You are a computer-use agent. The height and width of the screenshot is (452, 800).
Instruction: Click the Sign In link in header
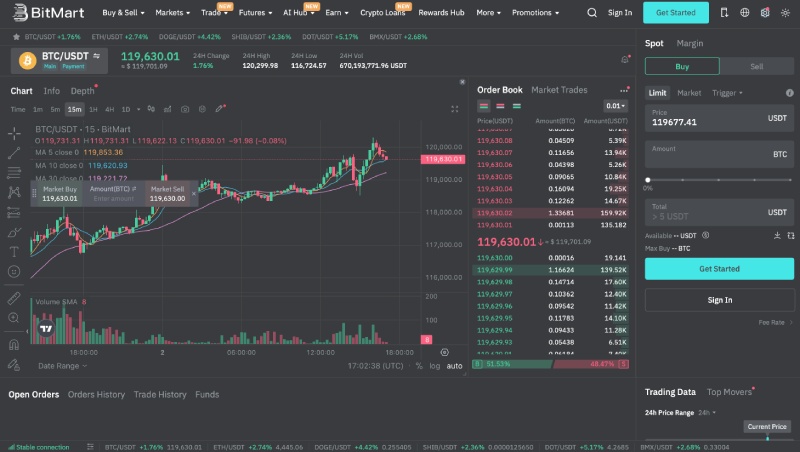[x=620, y=13]
